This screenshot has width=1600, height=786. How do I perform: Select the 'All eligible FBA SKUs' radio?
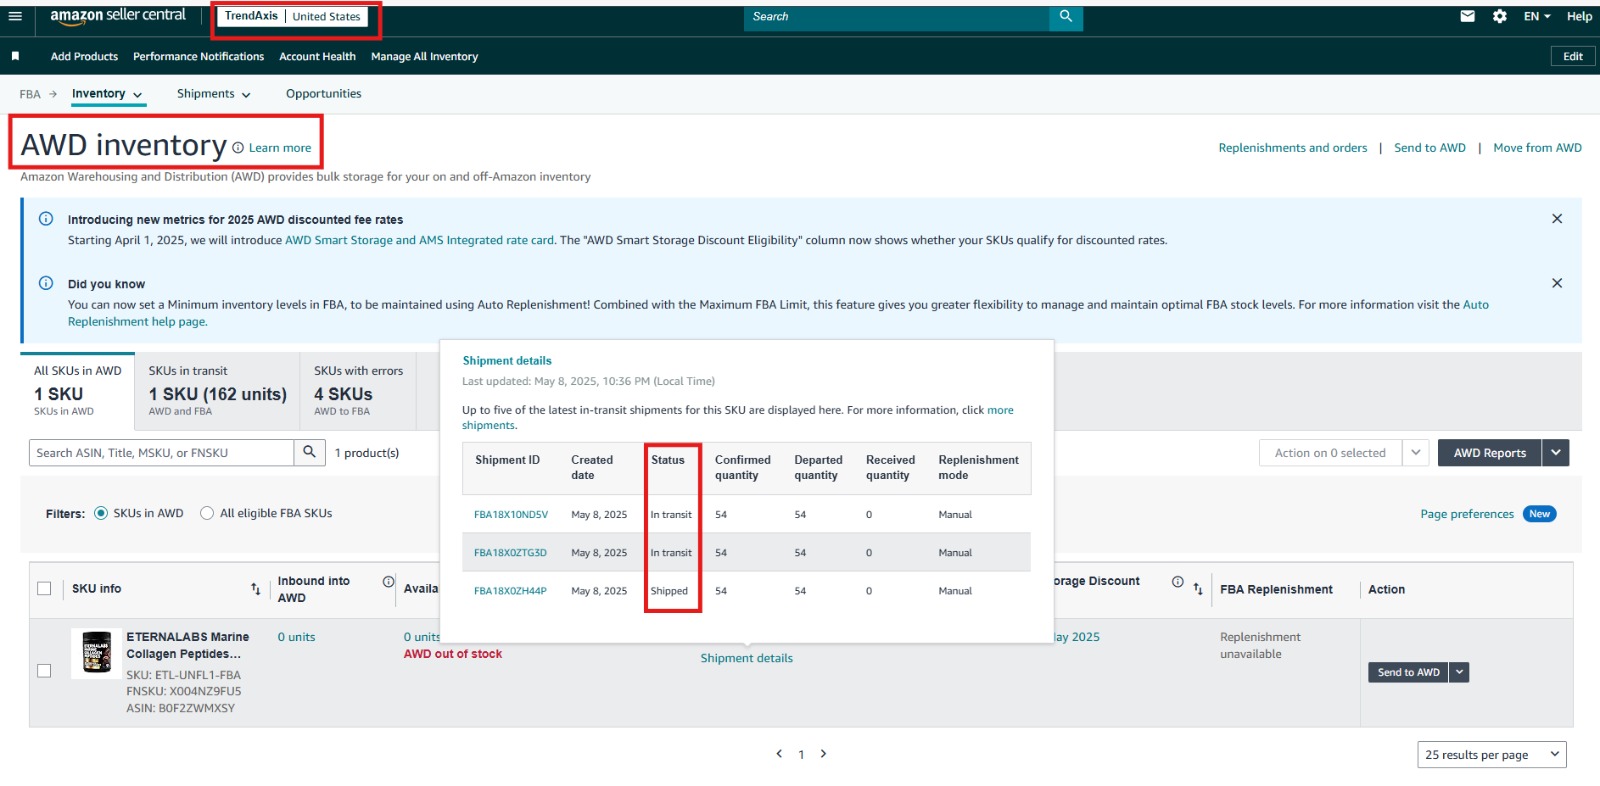pos(207,513)
